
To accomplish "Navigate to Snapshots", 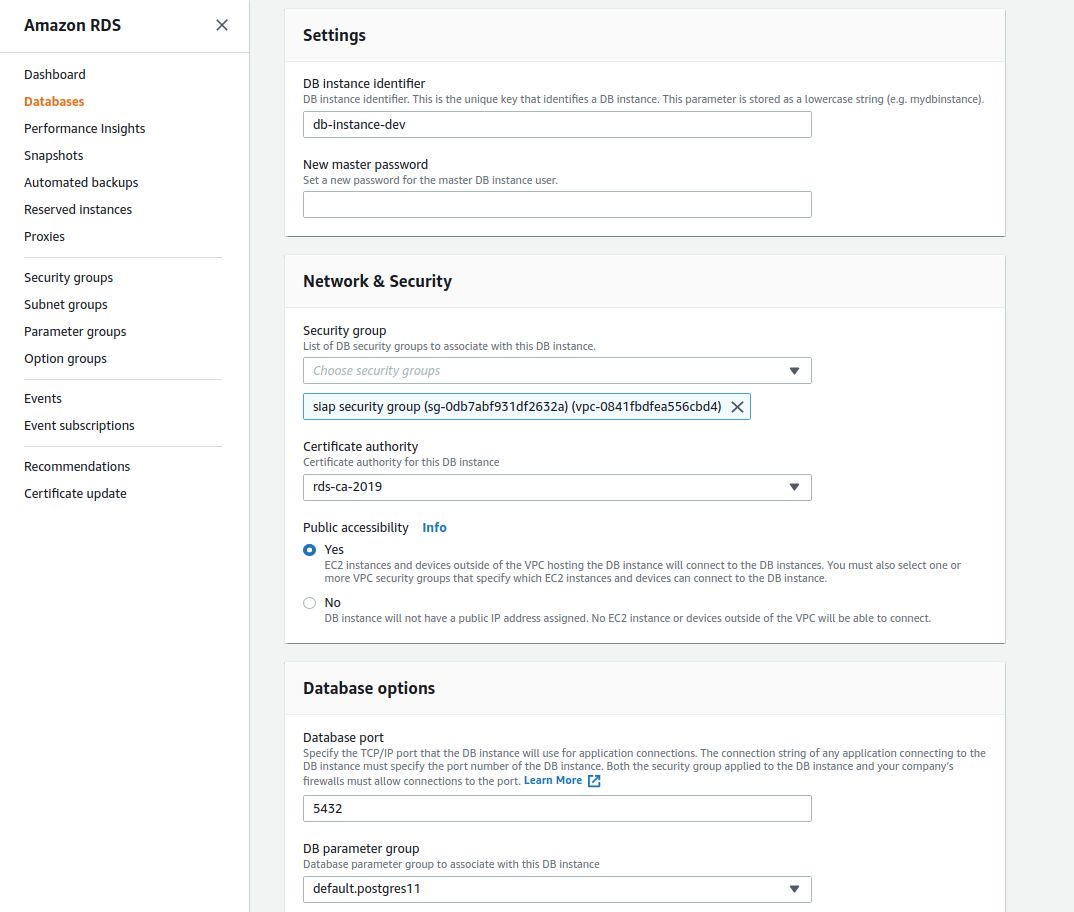I will (53, 156).
